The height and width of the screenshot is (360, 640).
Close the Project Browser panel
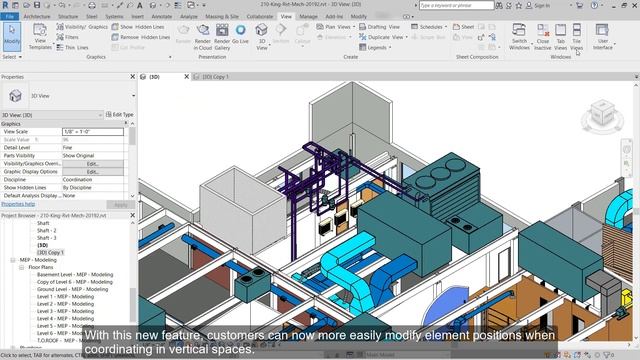[132, 215]
